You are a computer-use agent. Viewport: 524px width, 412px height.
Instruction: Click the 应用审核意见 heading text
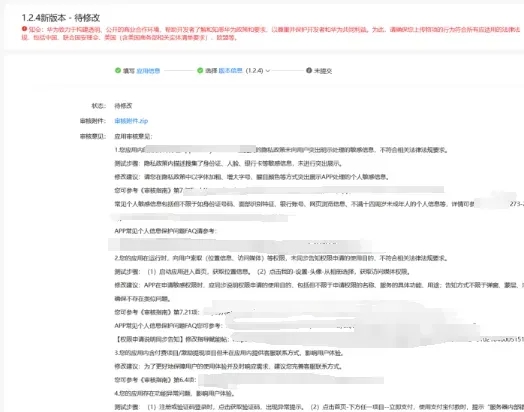(133, 136)
